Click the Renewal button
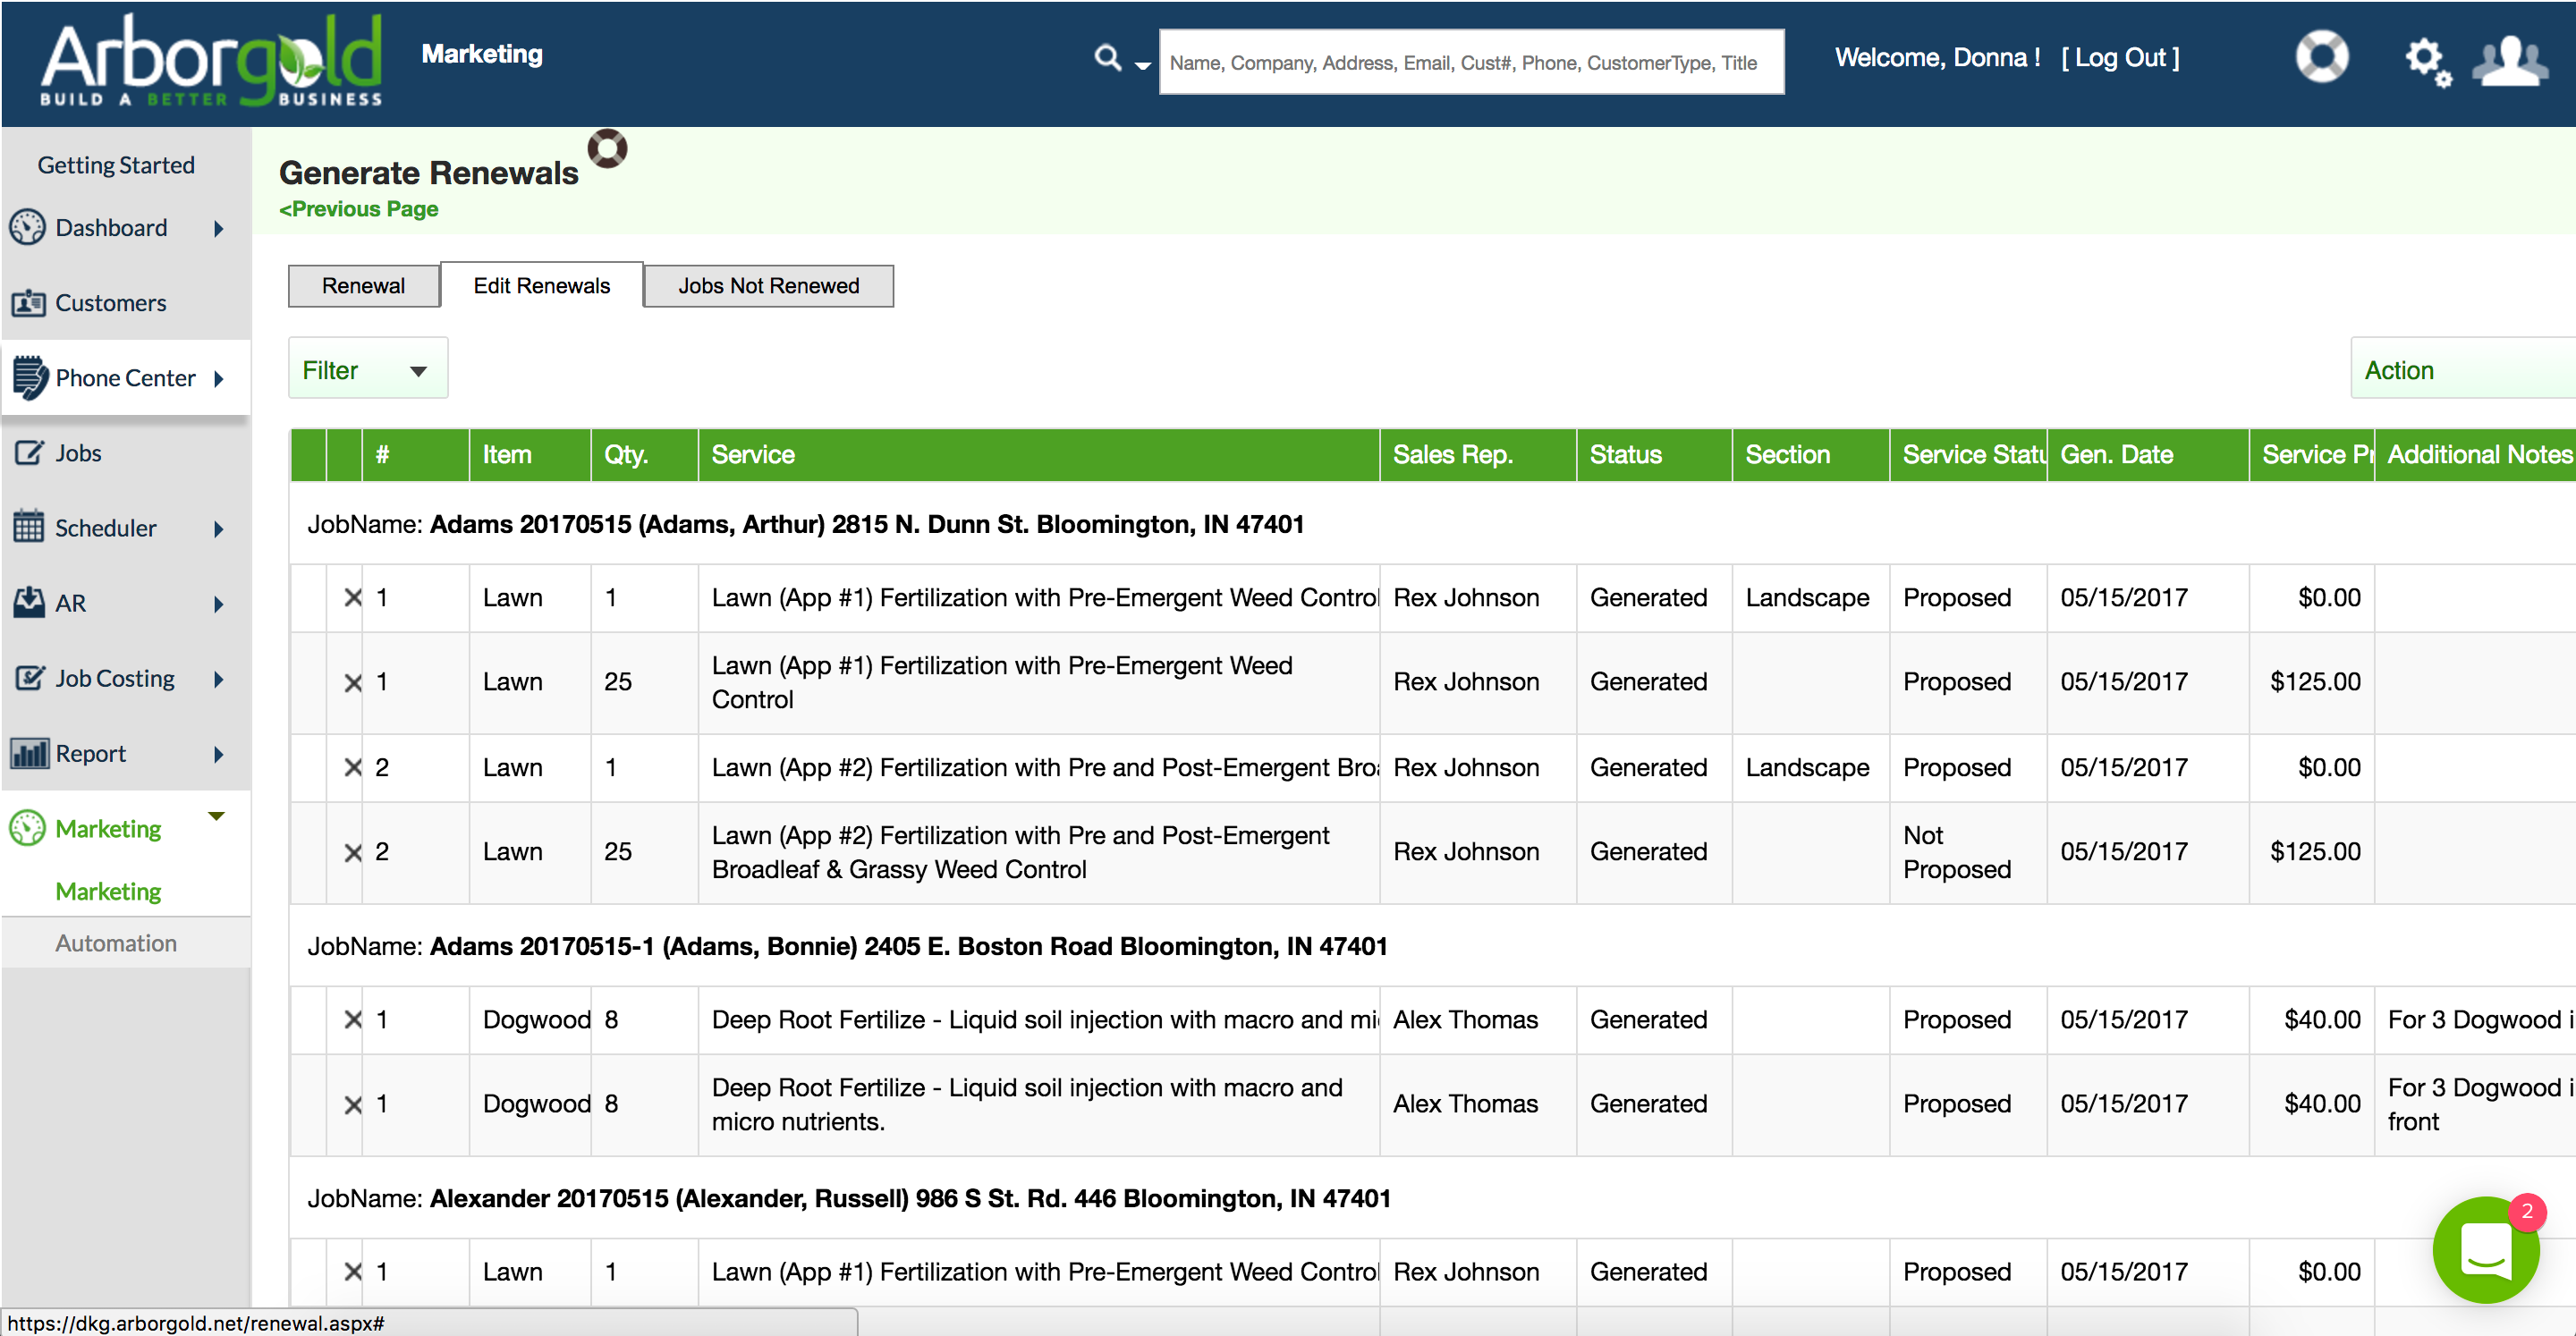Image resolution: width=2576 pixels, height=1336 pixels. (x=363, y=286)
